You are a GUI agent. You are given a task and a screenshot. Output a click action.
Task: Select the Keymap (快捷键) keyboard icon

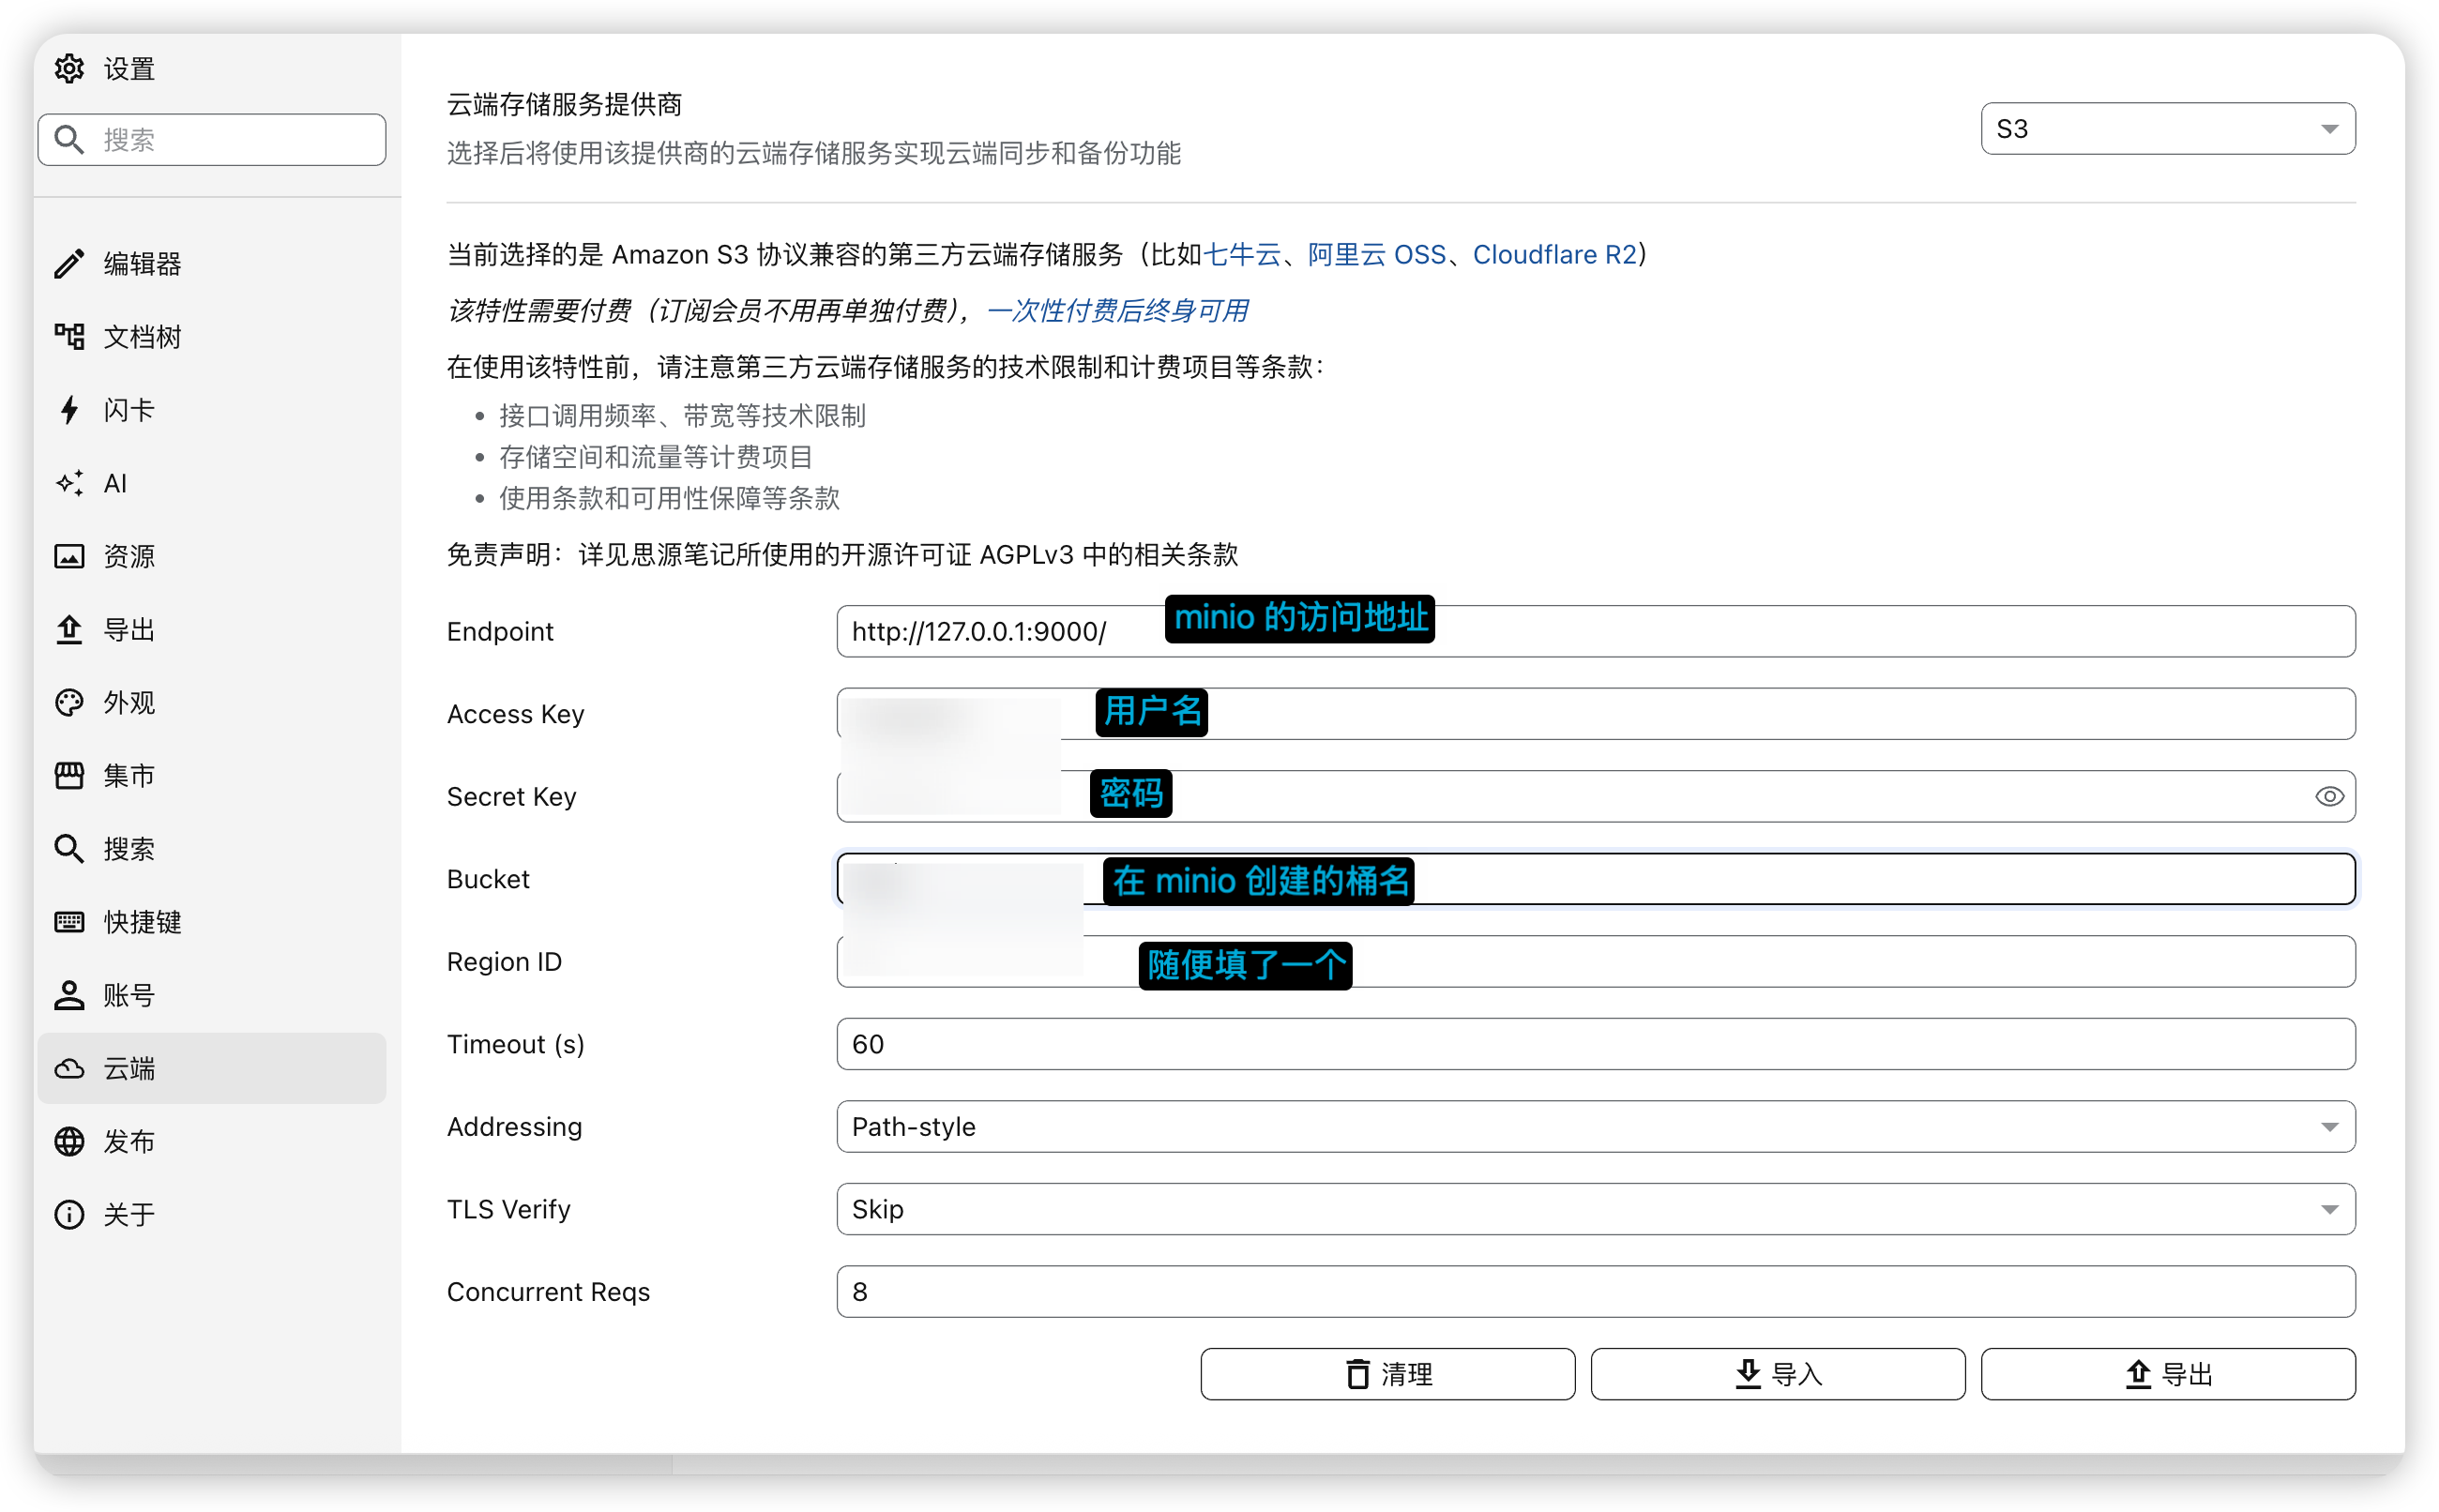point(69,922)
